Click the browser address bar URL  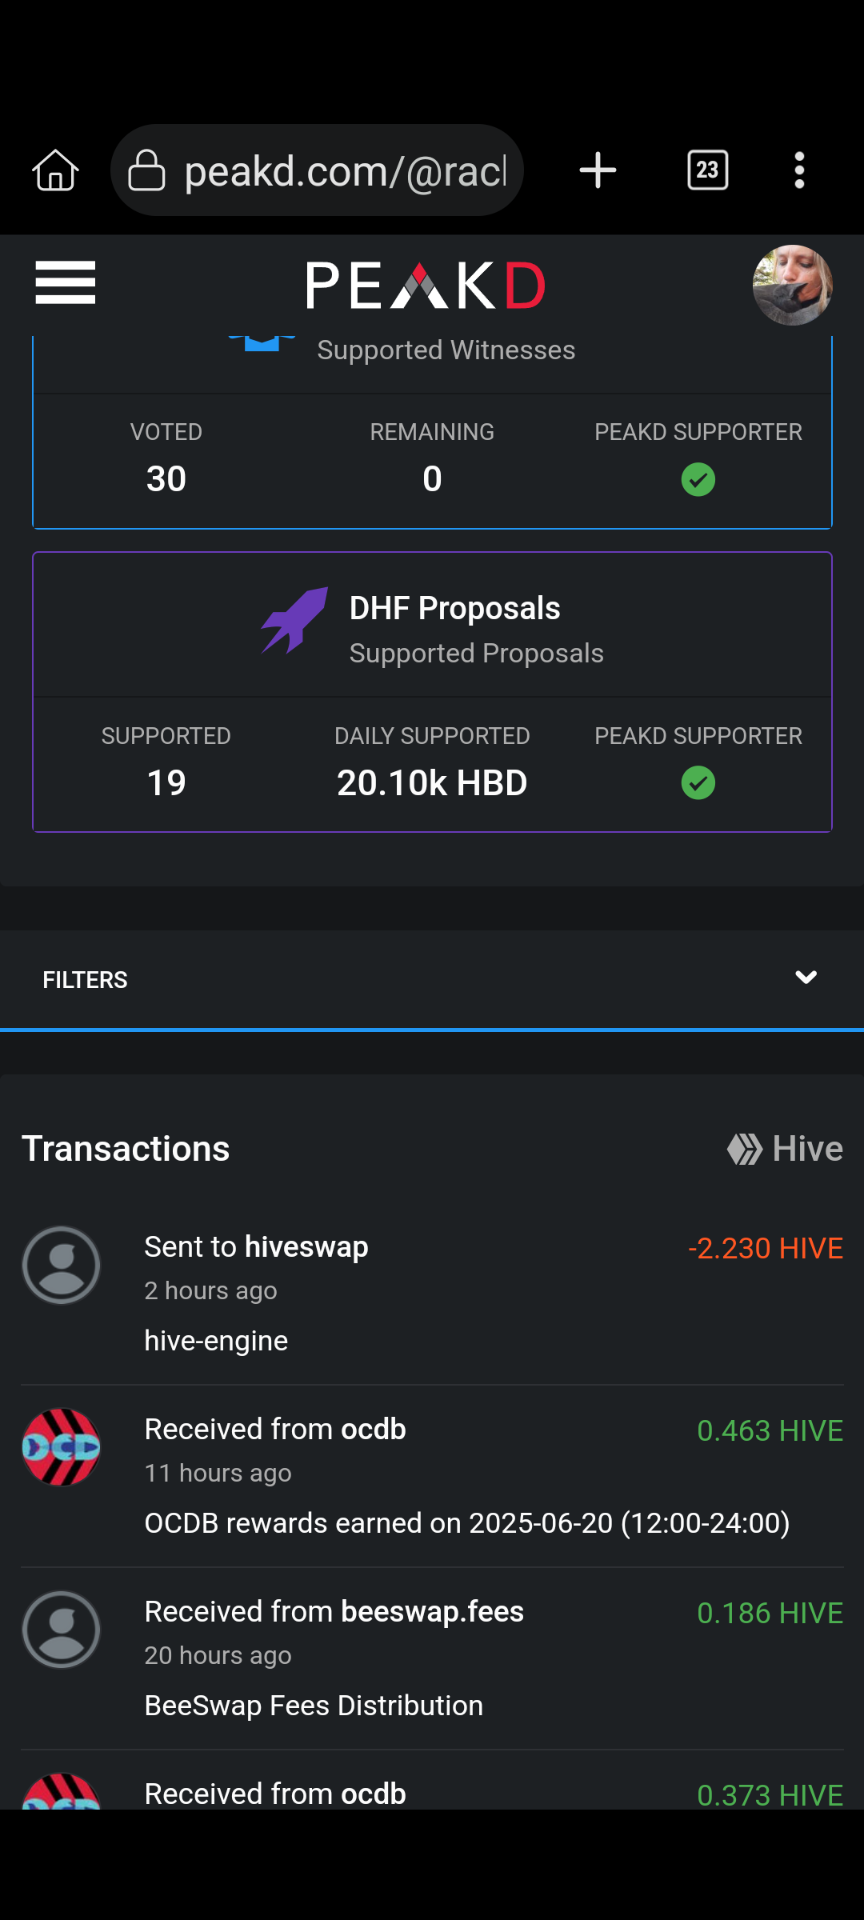coord(346,171)
